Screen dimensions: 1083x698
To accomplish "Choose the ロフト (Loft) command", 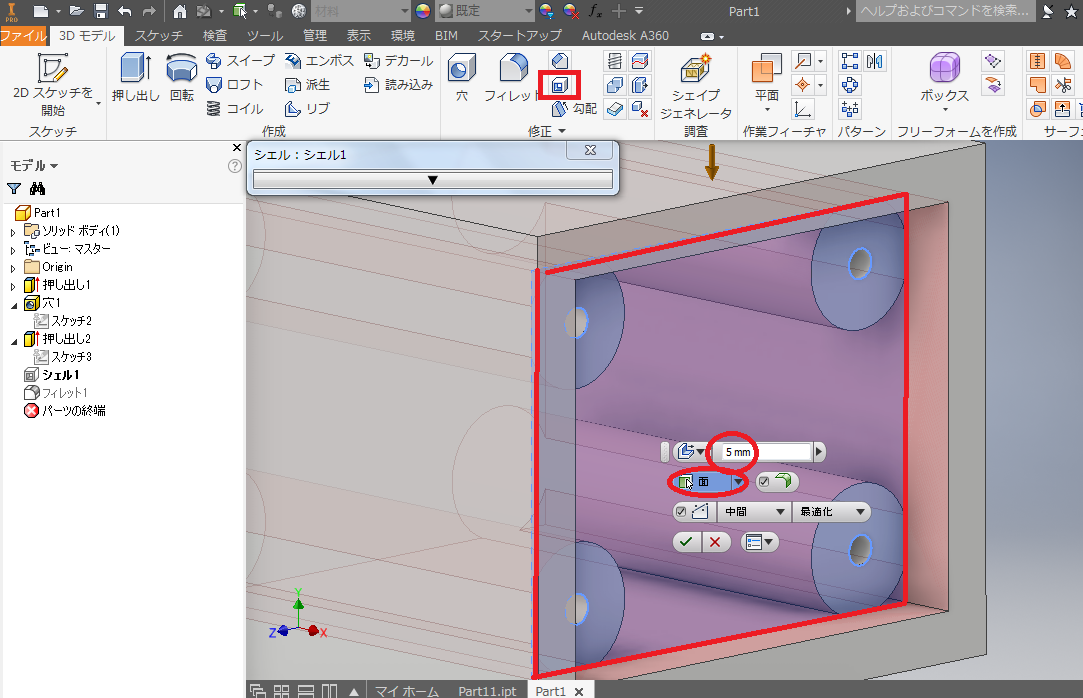I will click(x=235, y=85).
